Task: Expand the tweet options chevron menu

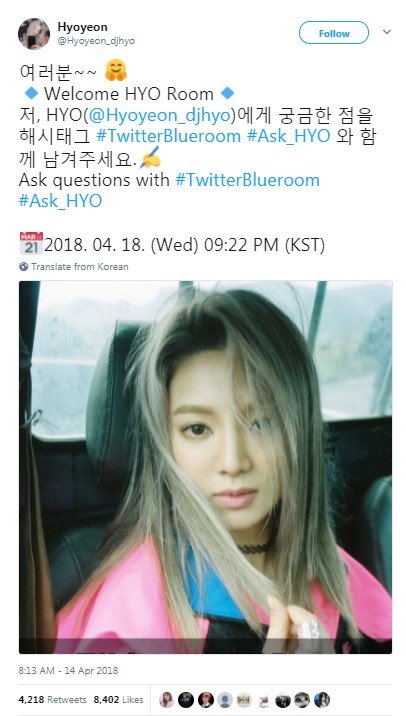Action: 387,32
